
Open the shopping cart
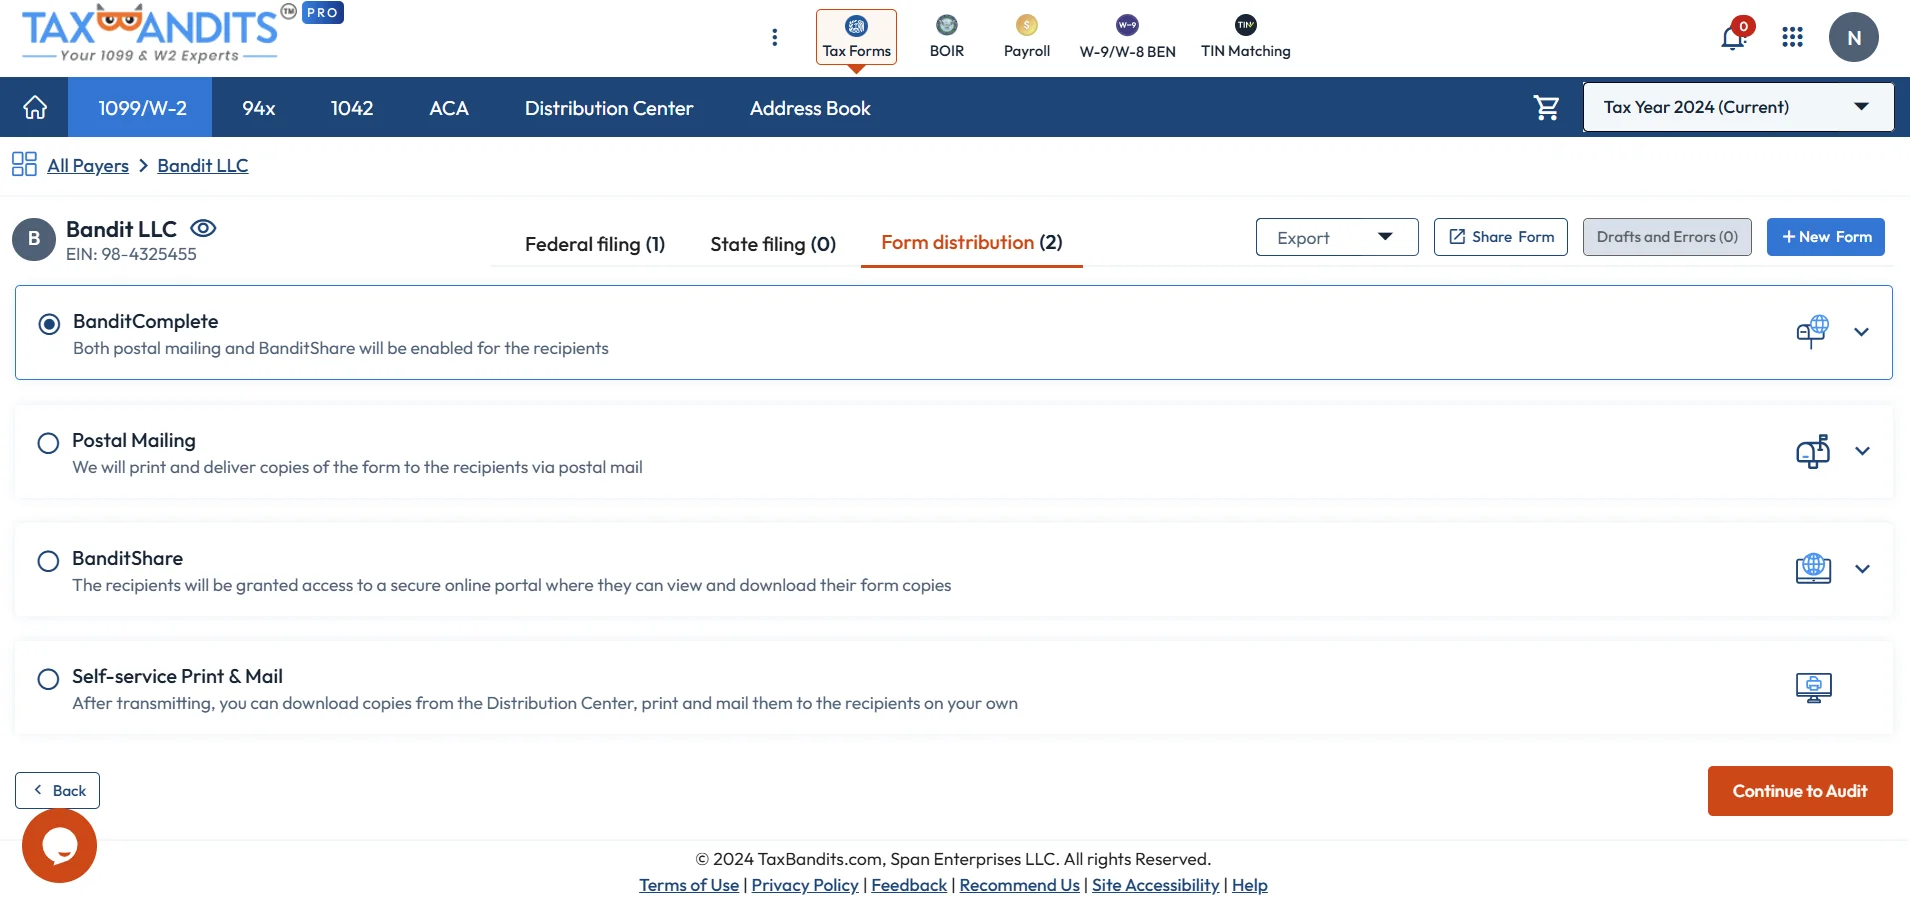1546,107
